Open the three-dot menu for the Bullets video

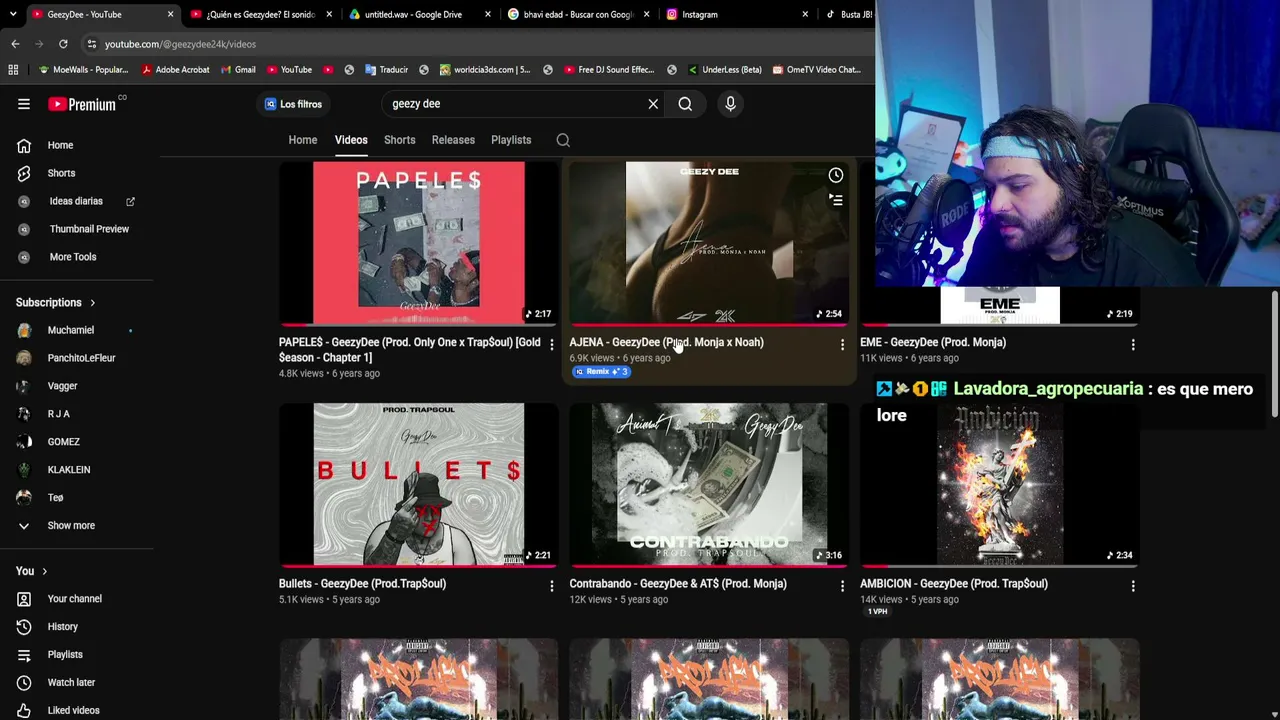pyautogui.click(x=551, y=586)
